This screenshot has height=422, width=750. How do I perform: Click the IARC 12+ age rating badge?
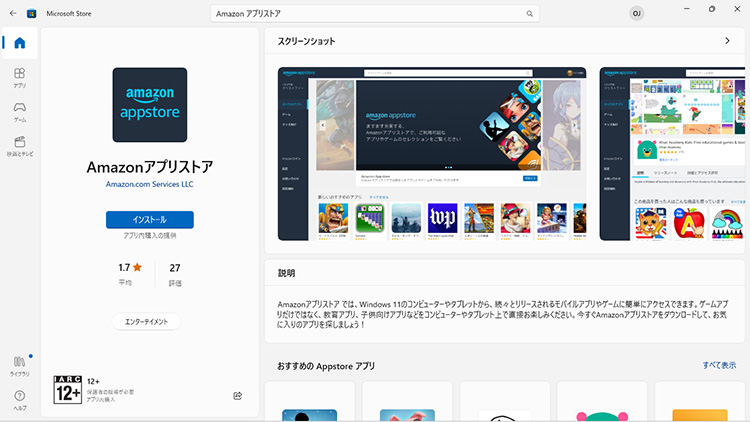tap(68, 389)
